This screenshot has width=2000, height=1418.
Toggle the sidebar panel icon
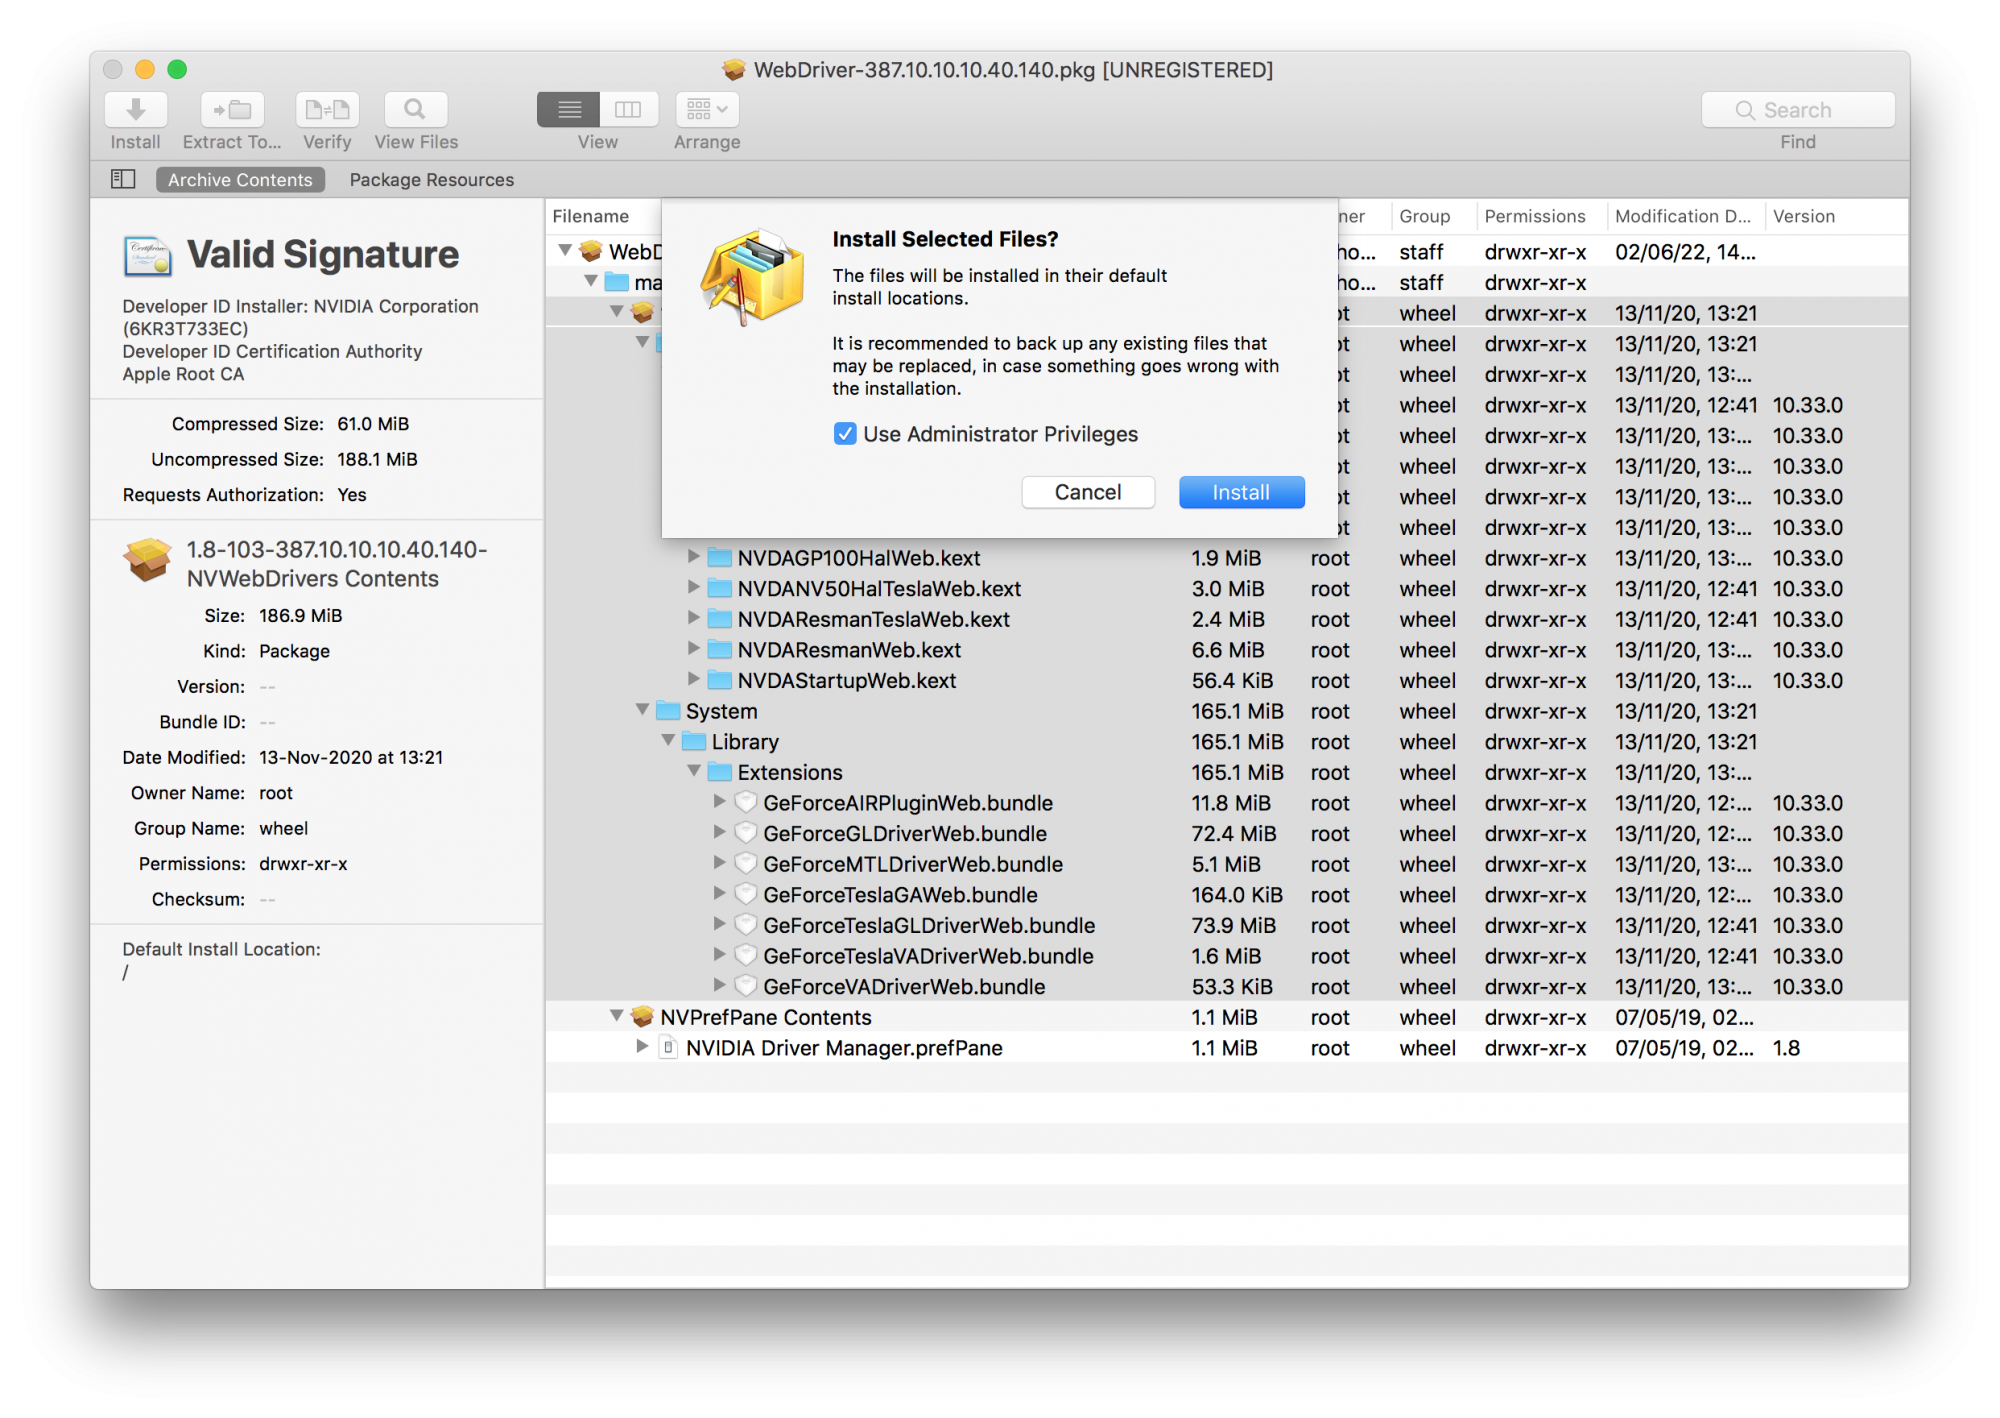123,179
